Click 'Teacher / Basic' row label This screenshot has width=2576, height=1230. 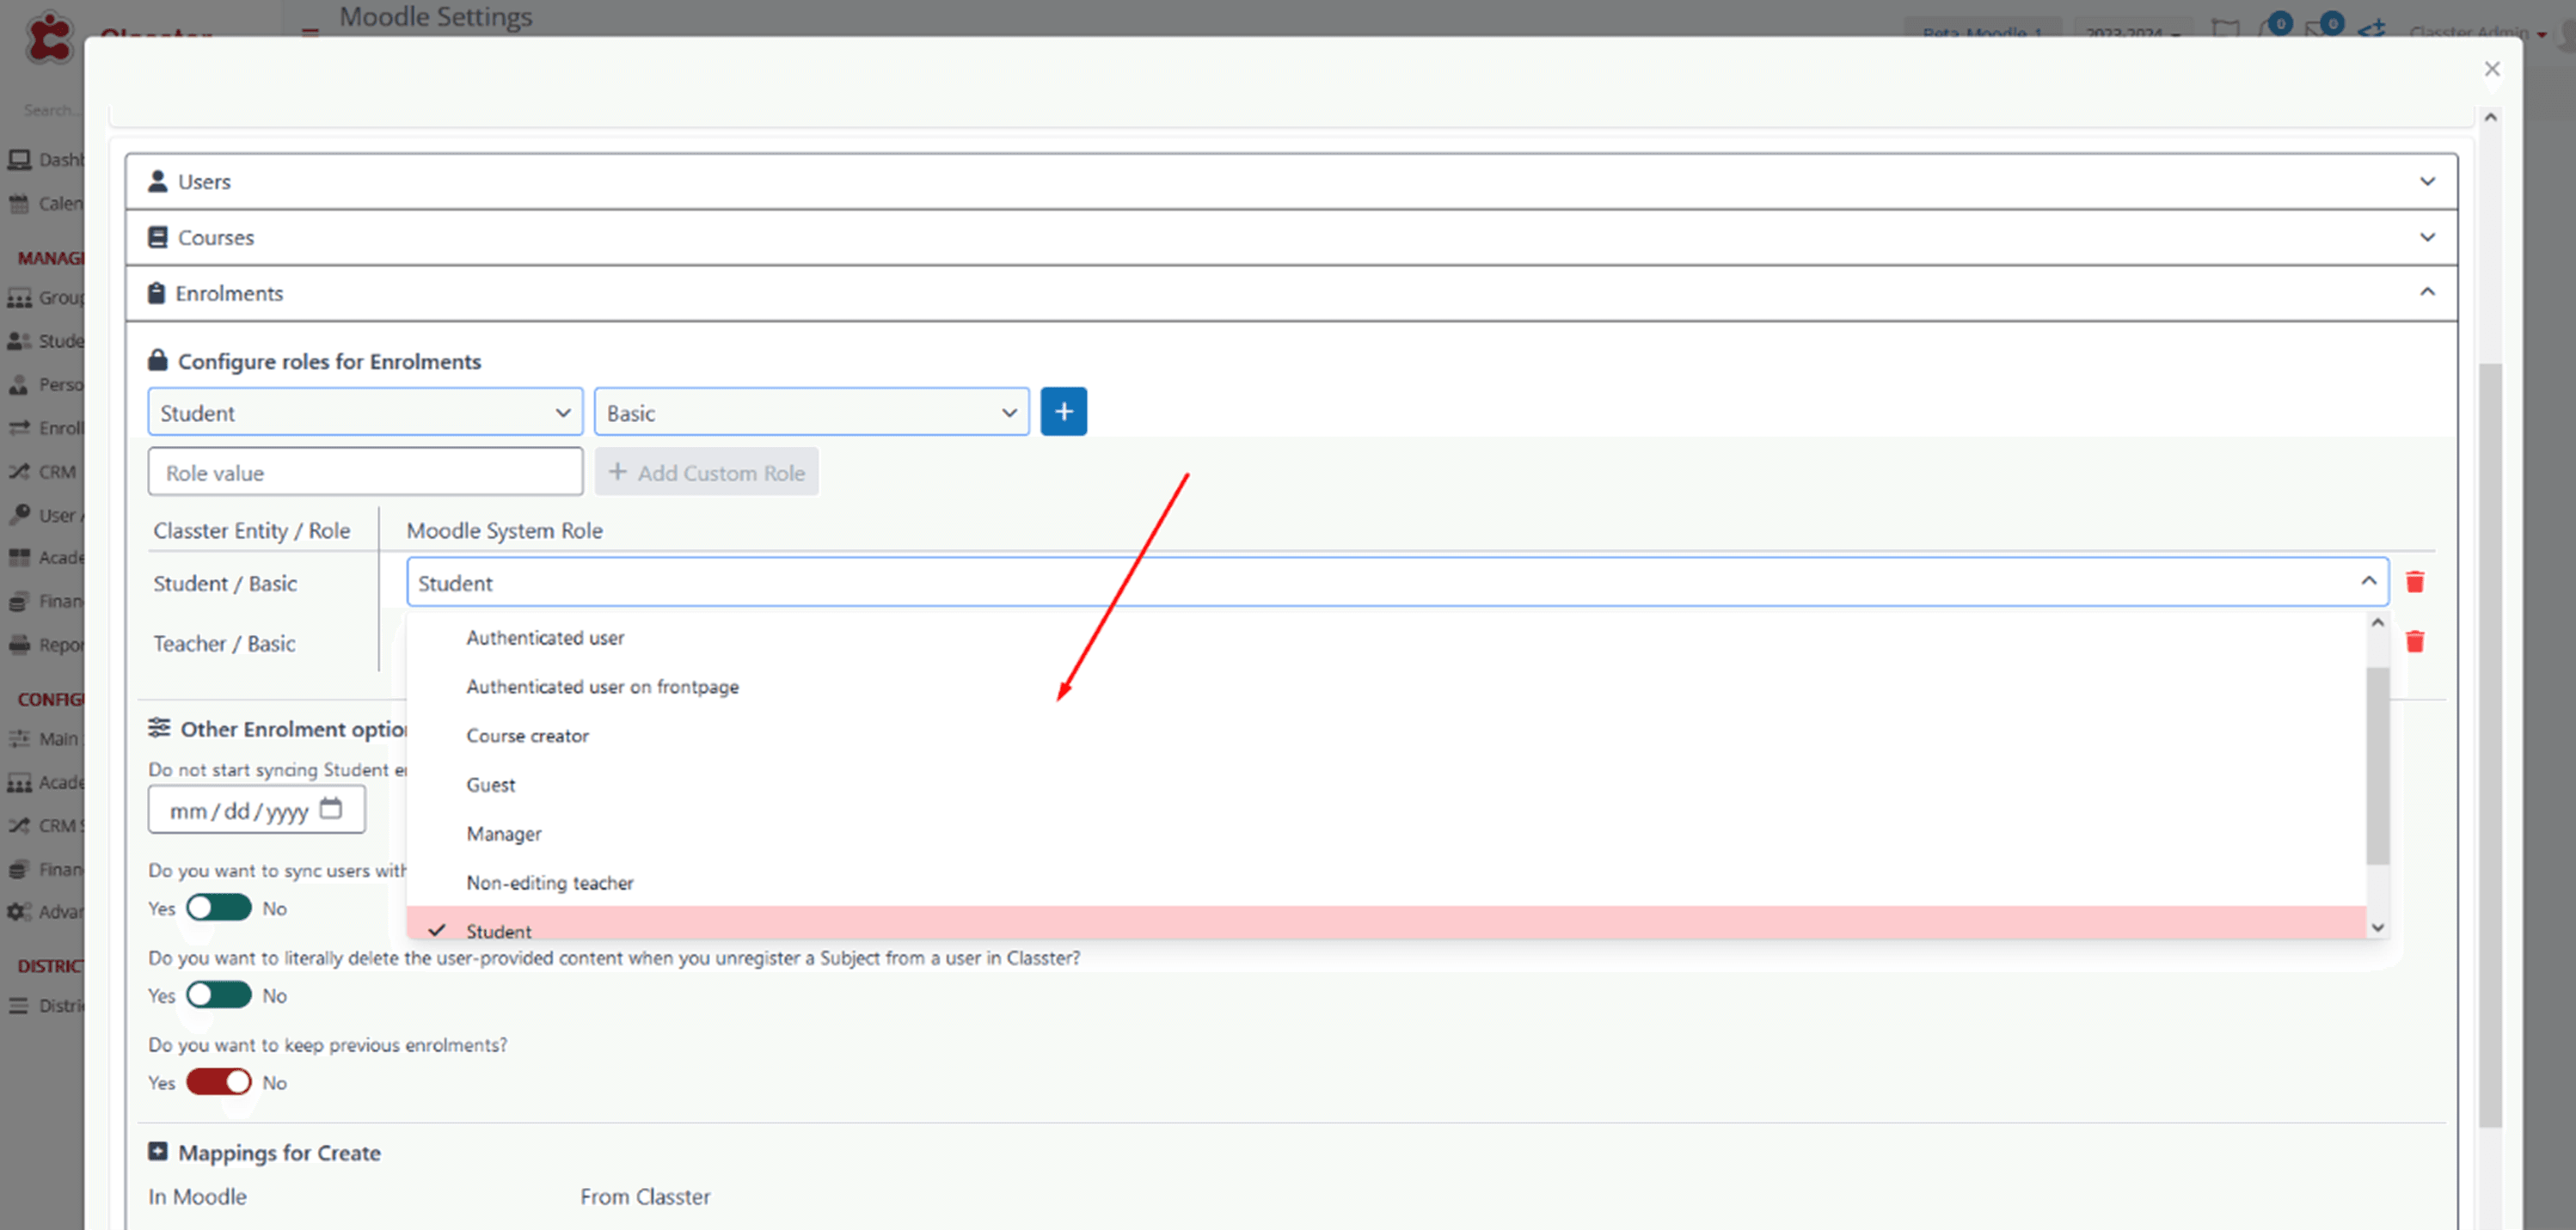(224, 643)
